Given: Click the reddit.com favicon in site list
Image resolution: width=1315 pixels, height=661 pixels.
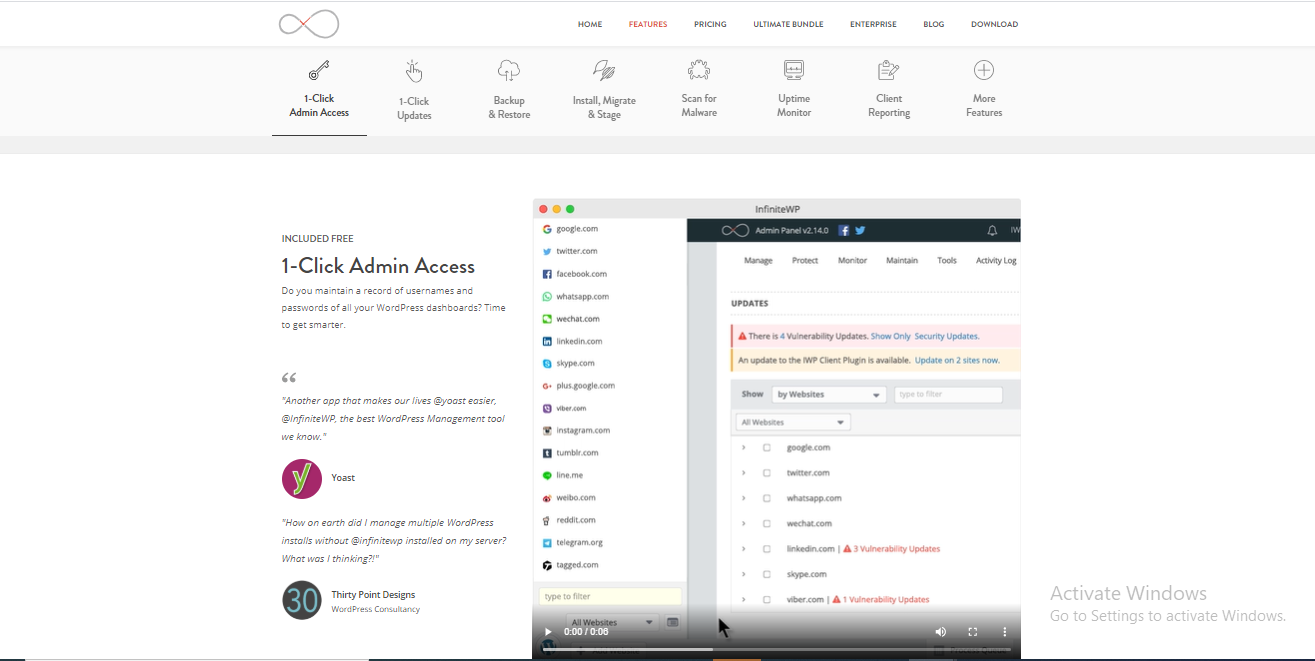Looking at the screenshot, I should point(547,520).
